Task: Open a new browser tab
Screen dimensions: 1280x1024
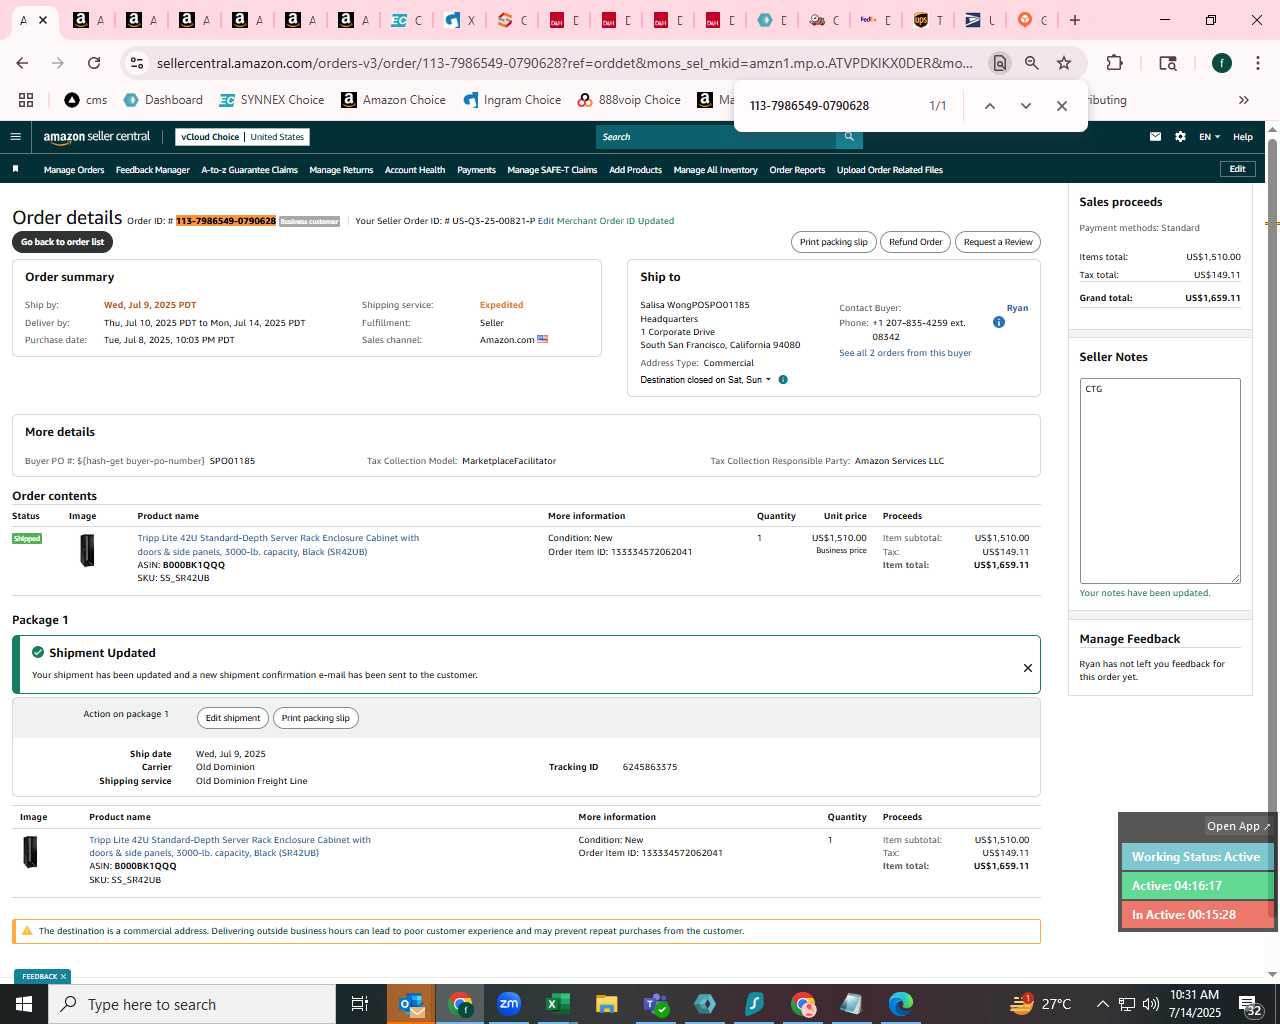Action: (1075, 20)
